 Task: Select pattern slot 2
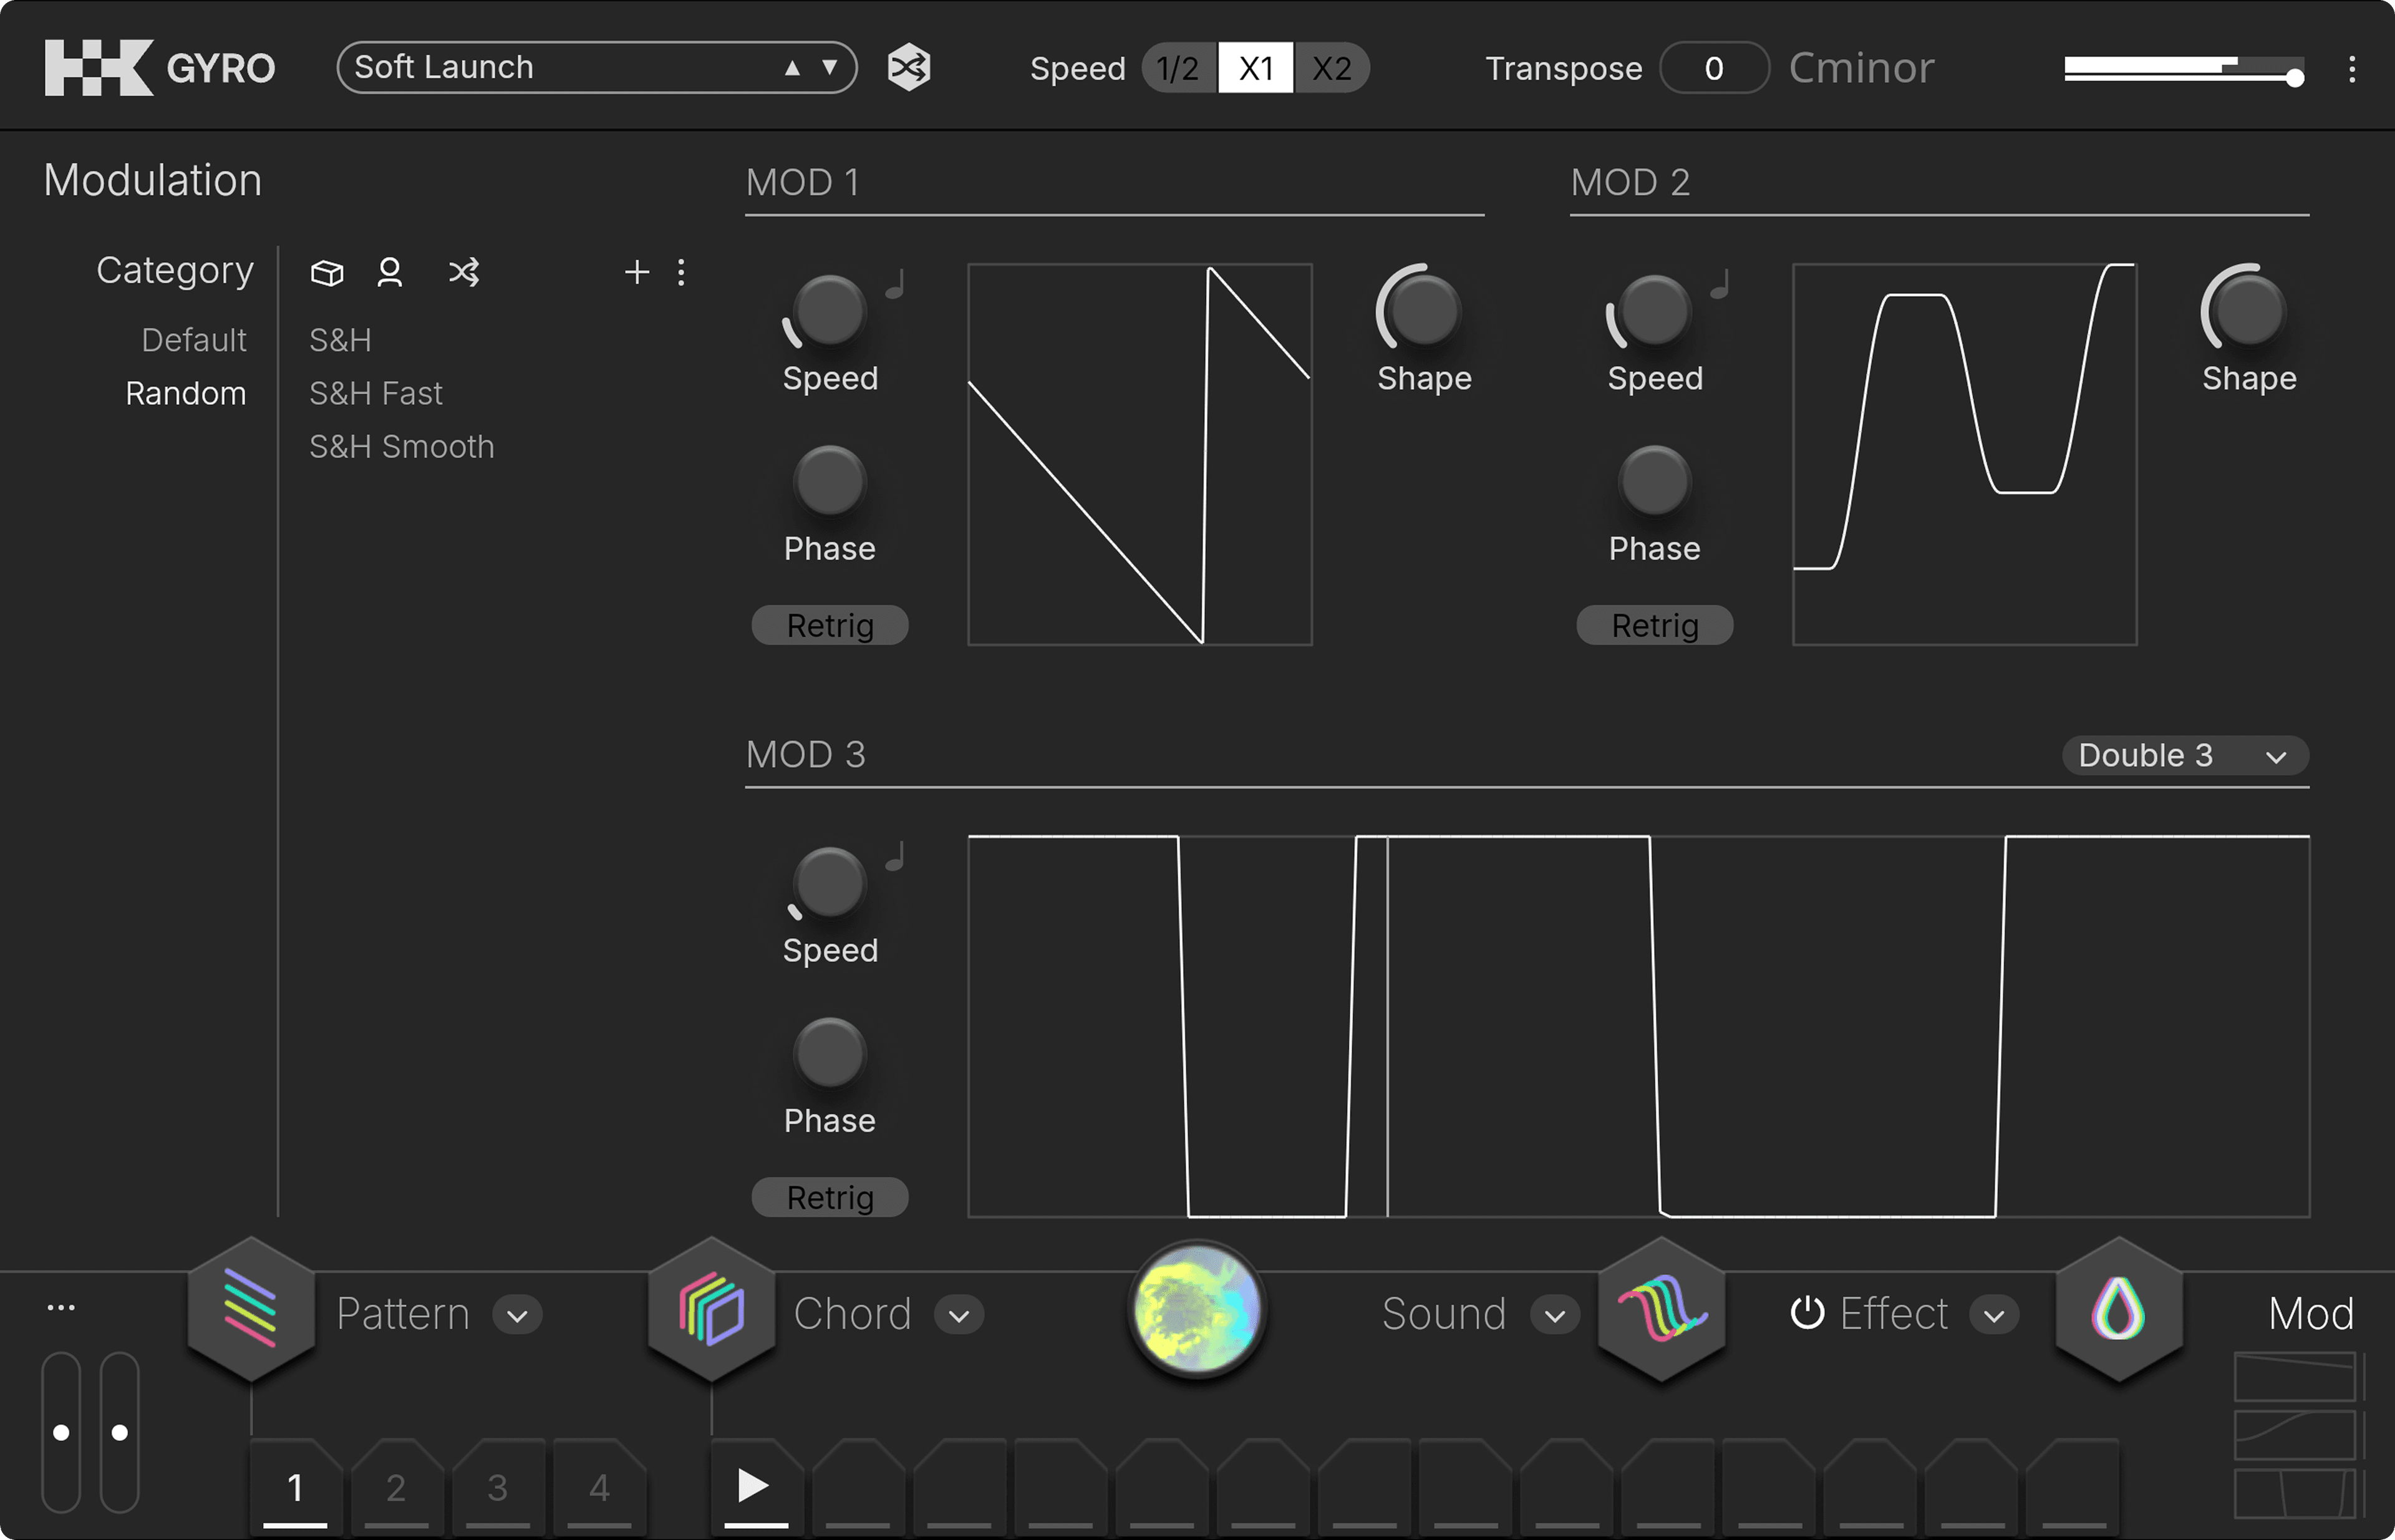pos(396,1487)
